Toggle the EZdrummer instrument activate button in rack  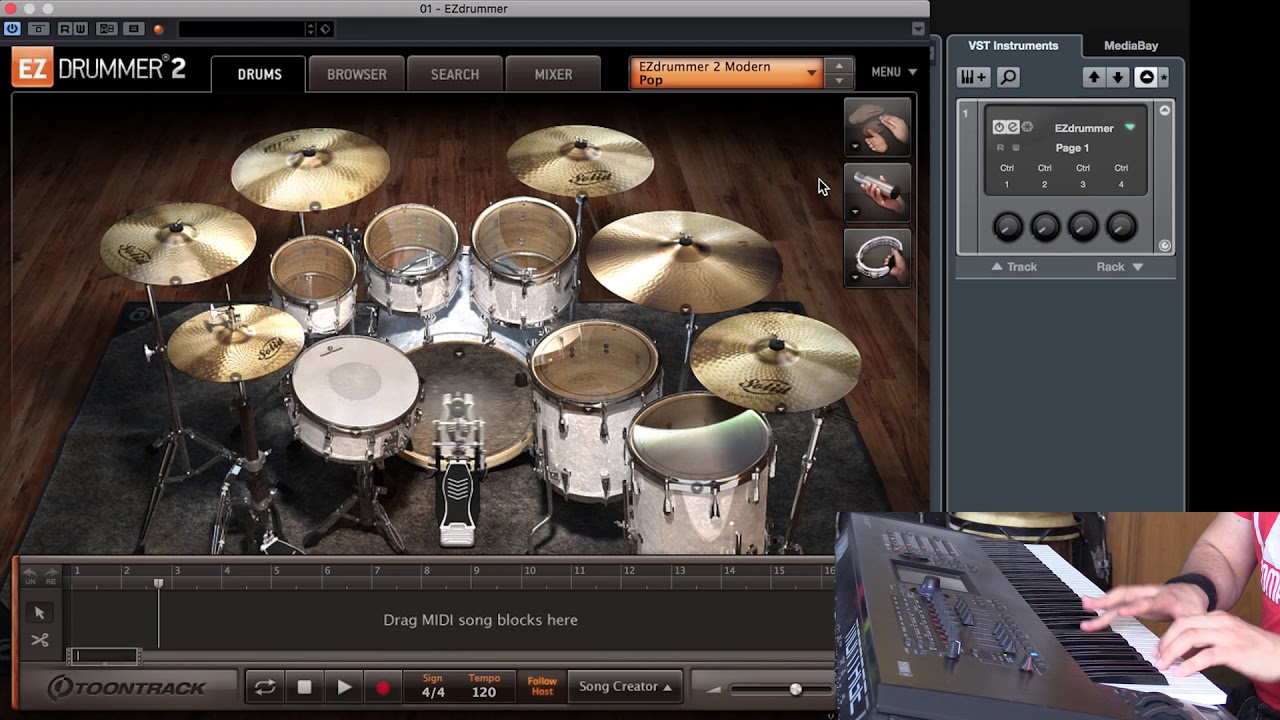point(999,127)
